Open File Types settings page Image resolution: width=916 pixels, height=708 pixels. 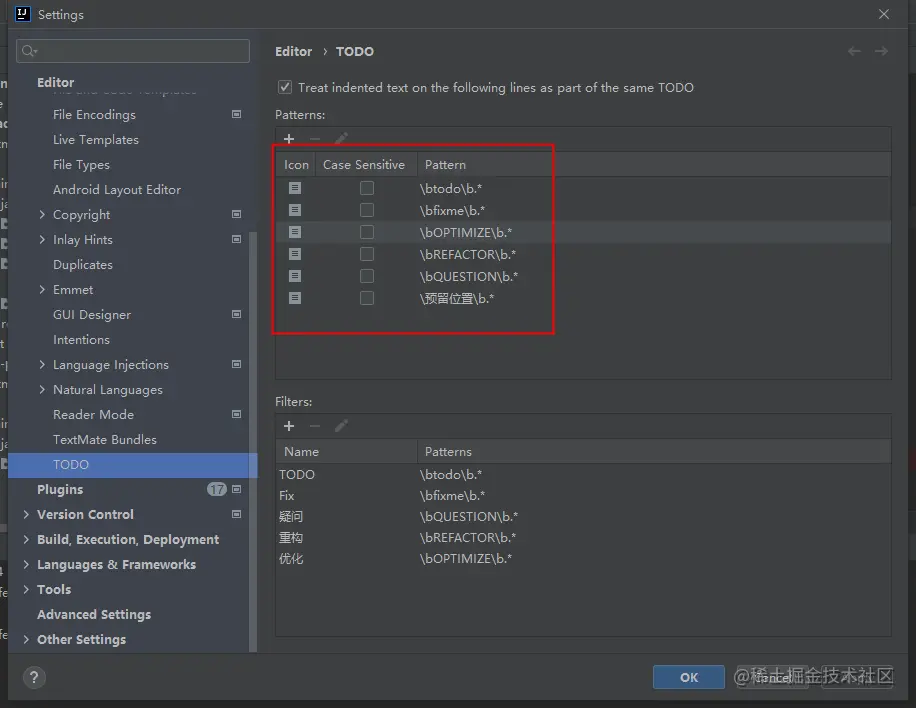click(x=81, y=165)
